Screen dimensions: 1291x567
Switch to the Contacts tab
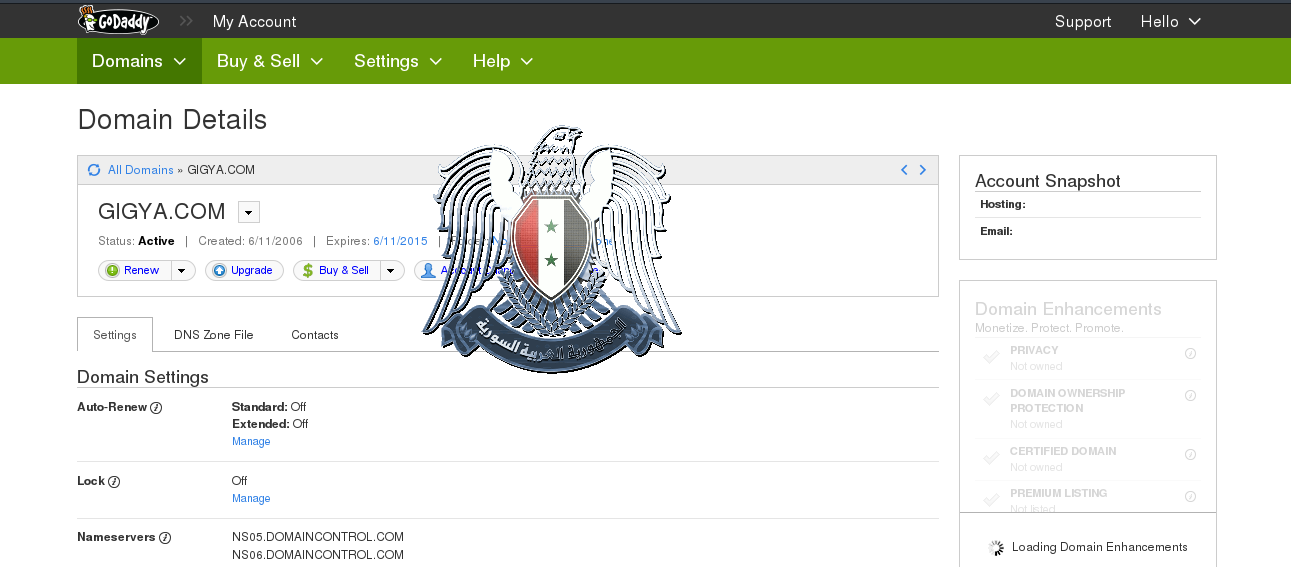[x=315, y=335]
